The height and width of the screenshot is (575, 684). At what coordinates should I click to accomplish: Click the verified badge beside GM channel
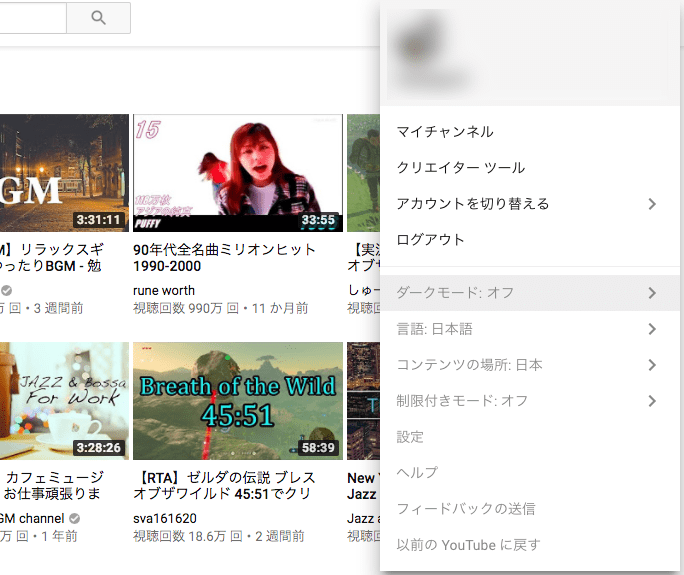tap(75, 518)
